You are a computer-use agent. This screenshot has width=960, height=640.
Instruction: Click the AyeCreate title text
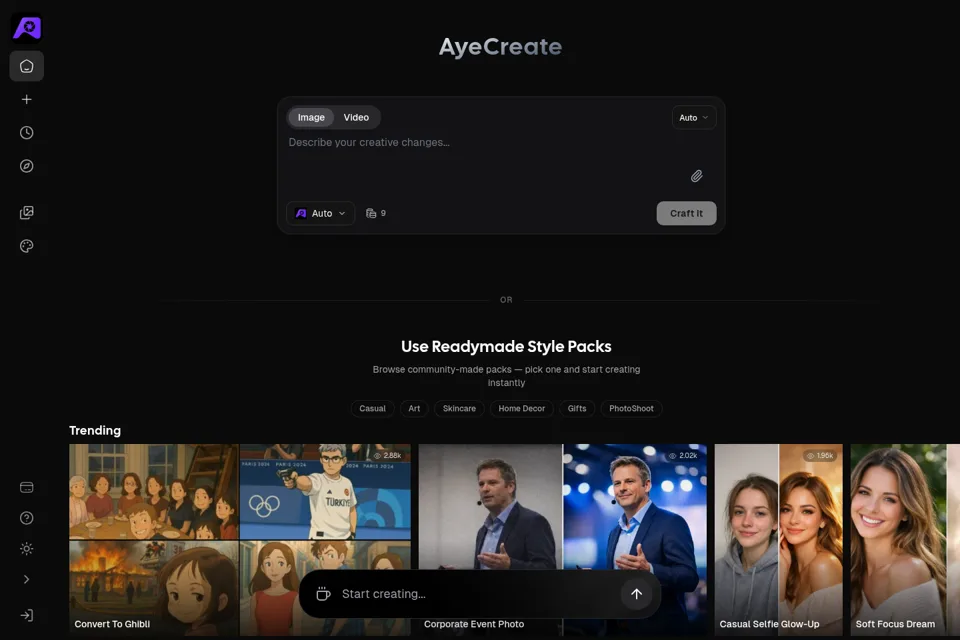click(x=500, y=47)
